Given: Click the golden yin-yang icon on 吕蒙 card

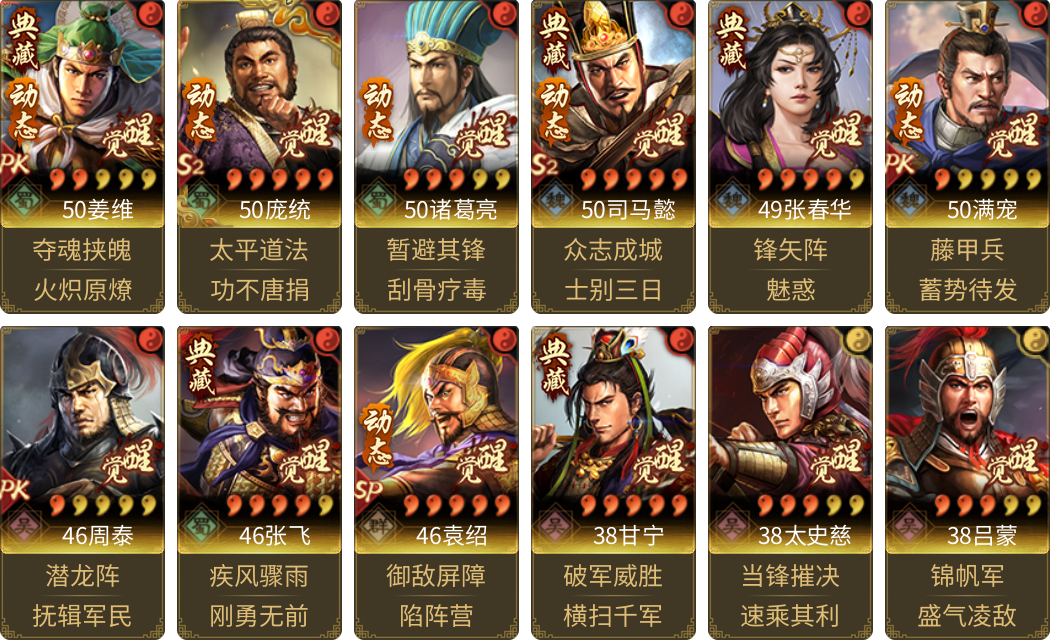Looking at the screenshot, I should [x=1035, y=339].
